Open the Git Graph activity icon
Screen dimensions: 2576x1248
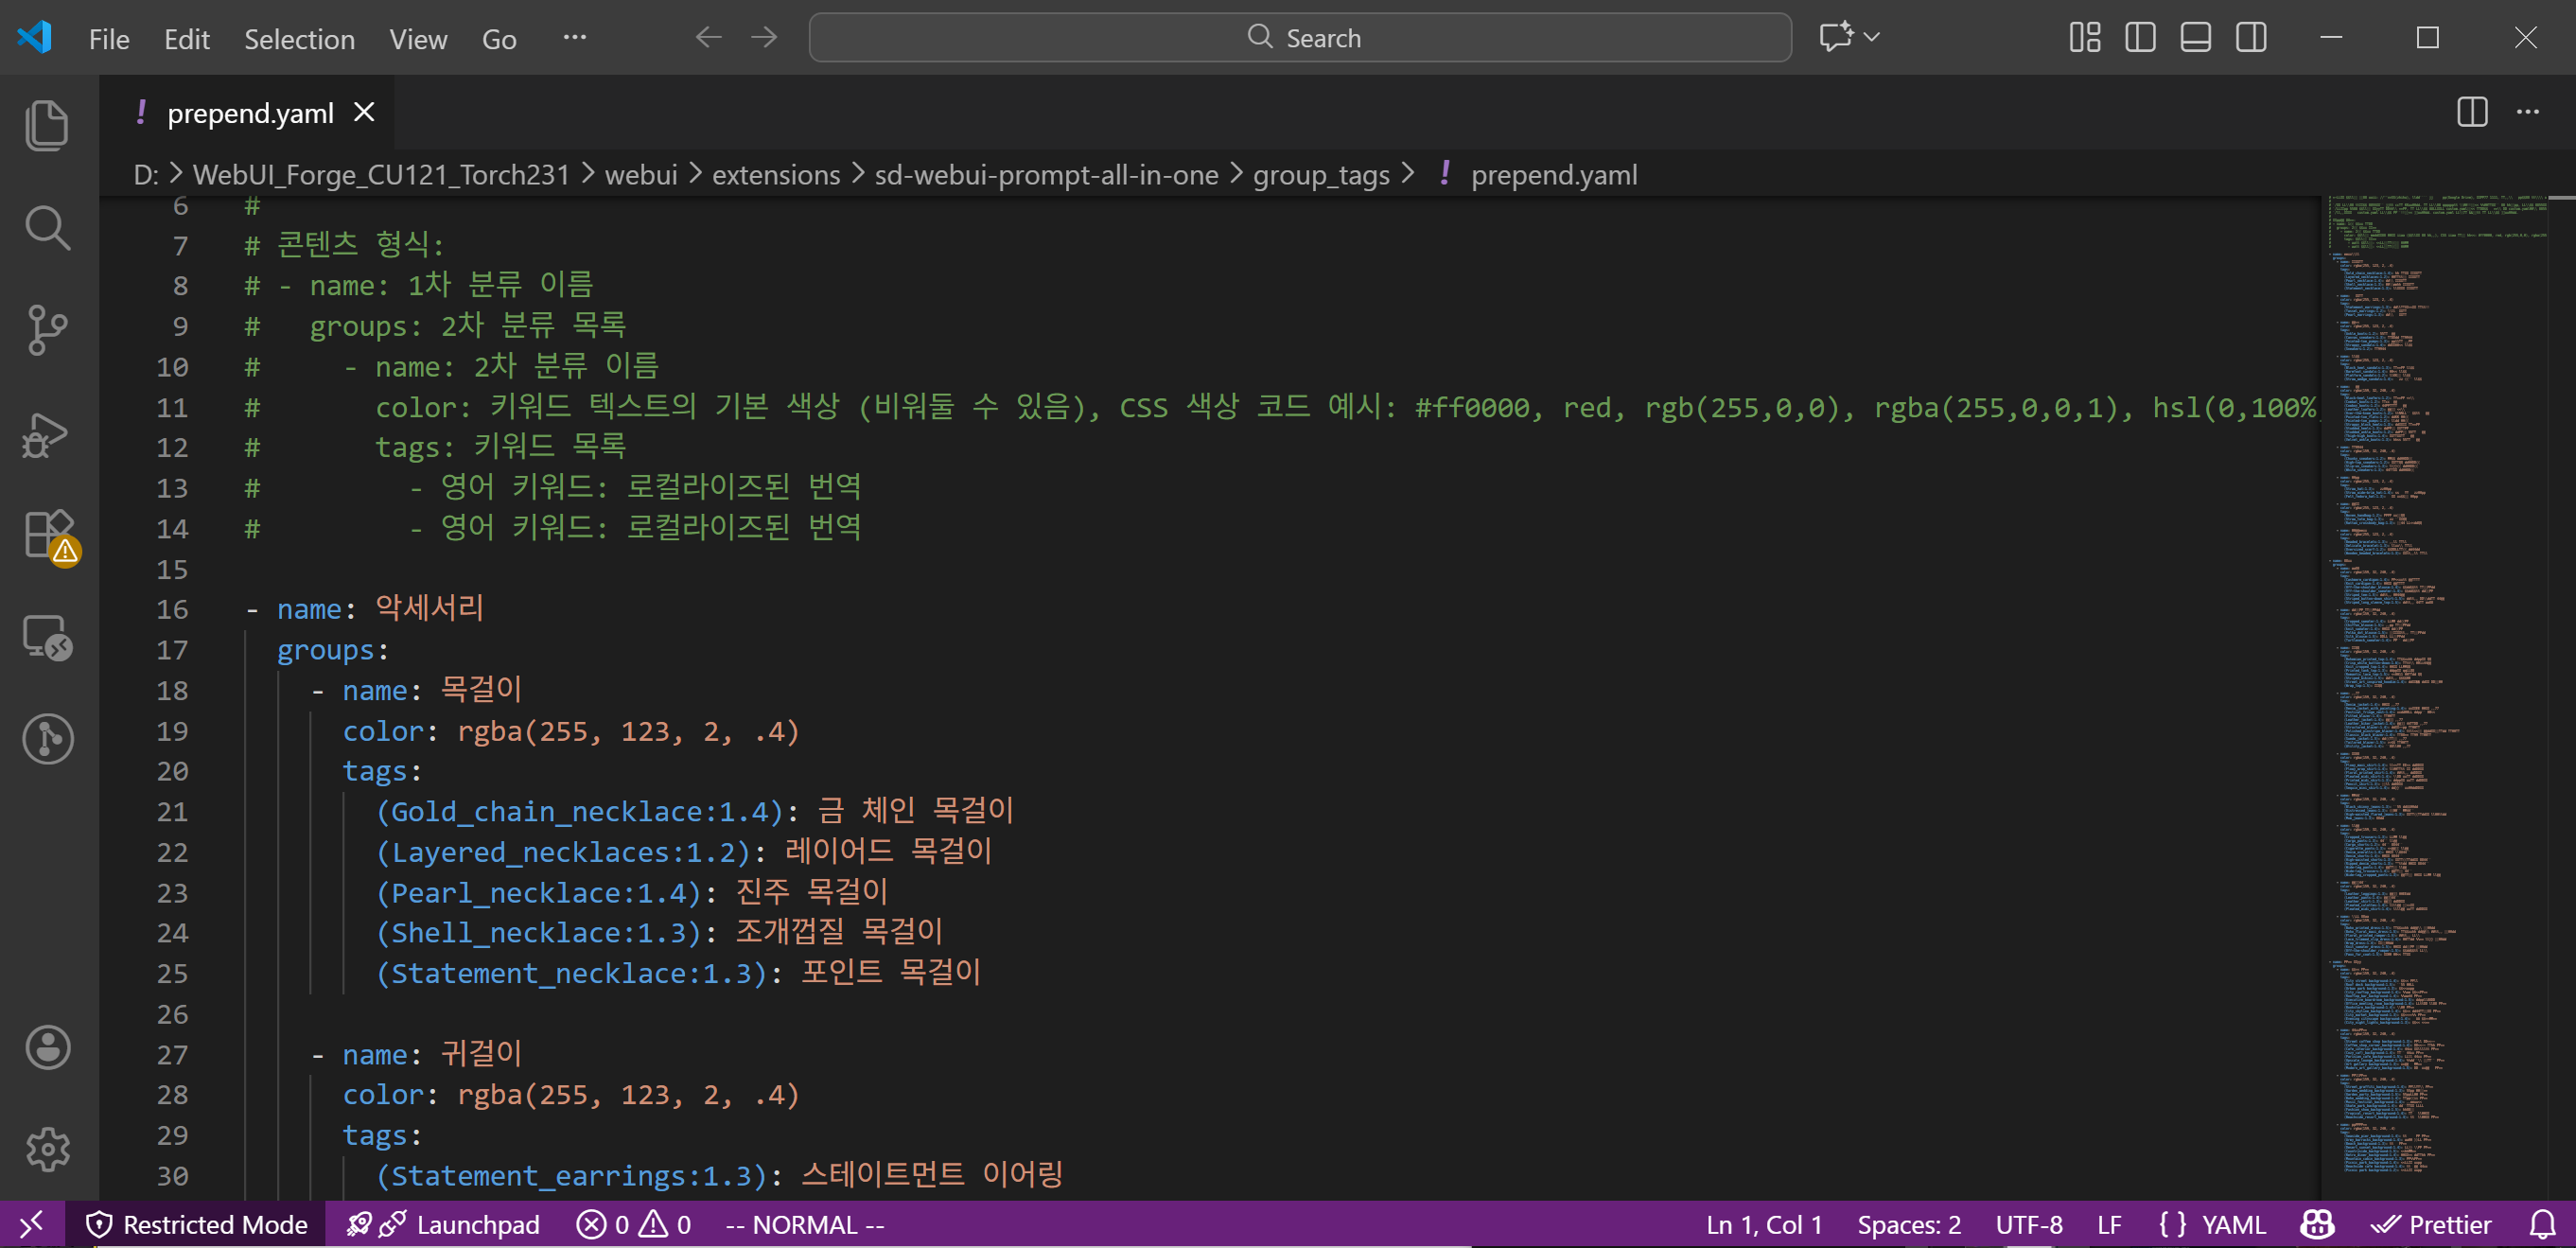pyautogui.click(x=47, y=740)
